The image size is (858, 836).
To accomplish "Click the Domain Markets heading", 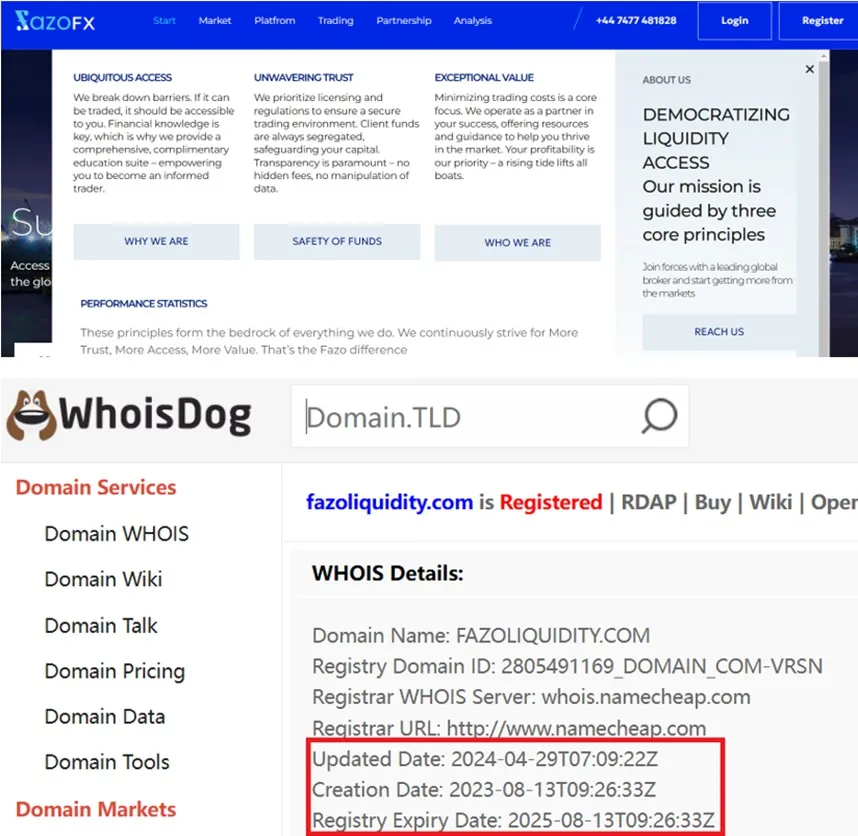I will tap(96, 809).
